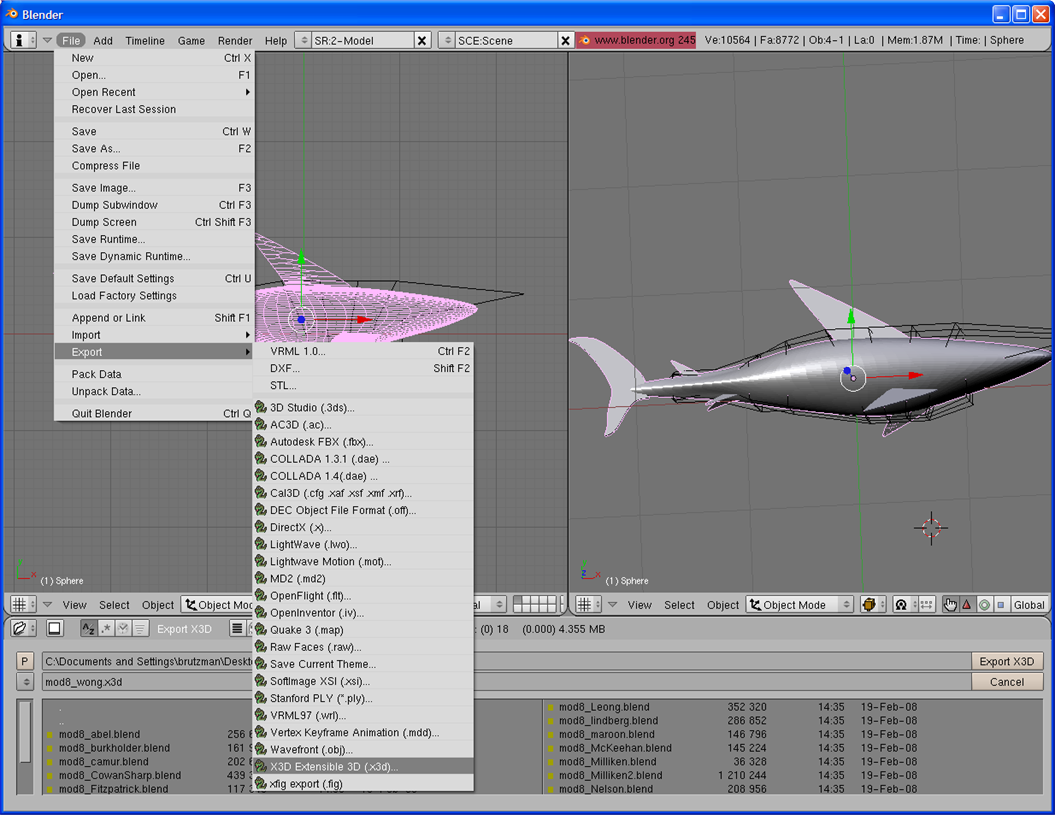Choose Open Recent in the File menu
The image size is (1055, 815).
pos(154,92)
